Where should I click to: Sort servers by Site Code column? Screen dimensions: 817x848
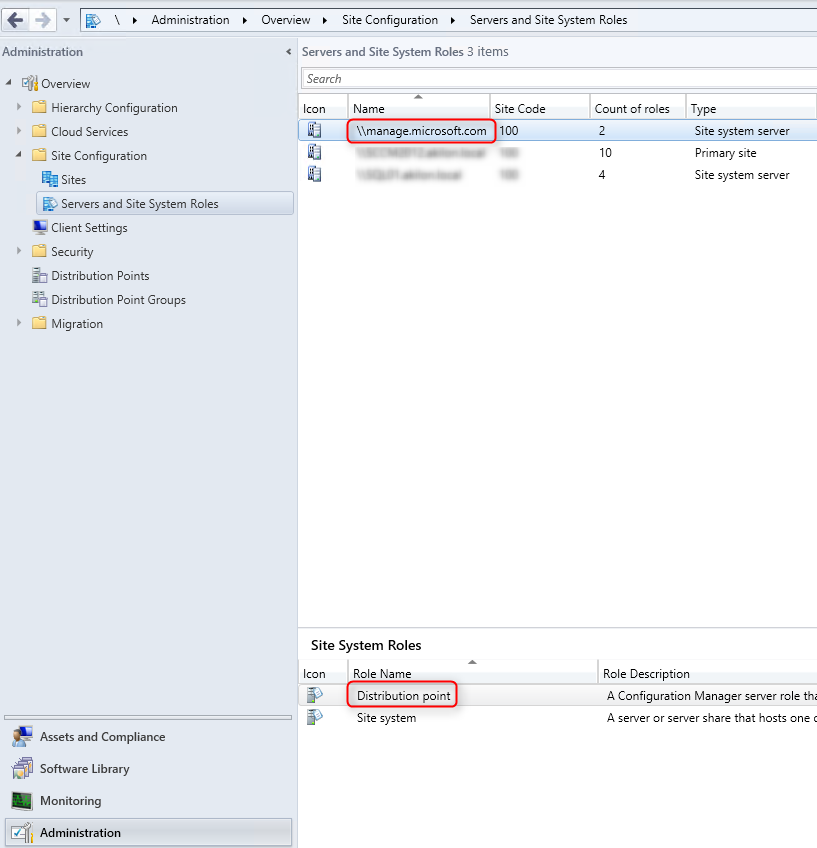point(540,109)
